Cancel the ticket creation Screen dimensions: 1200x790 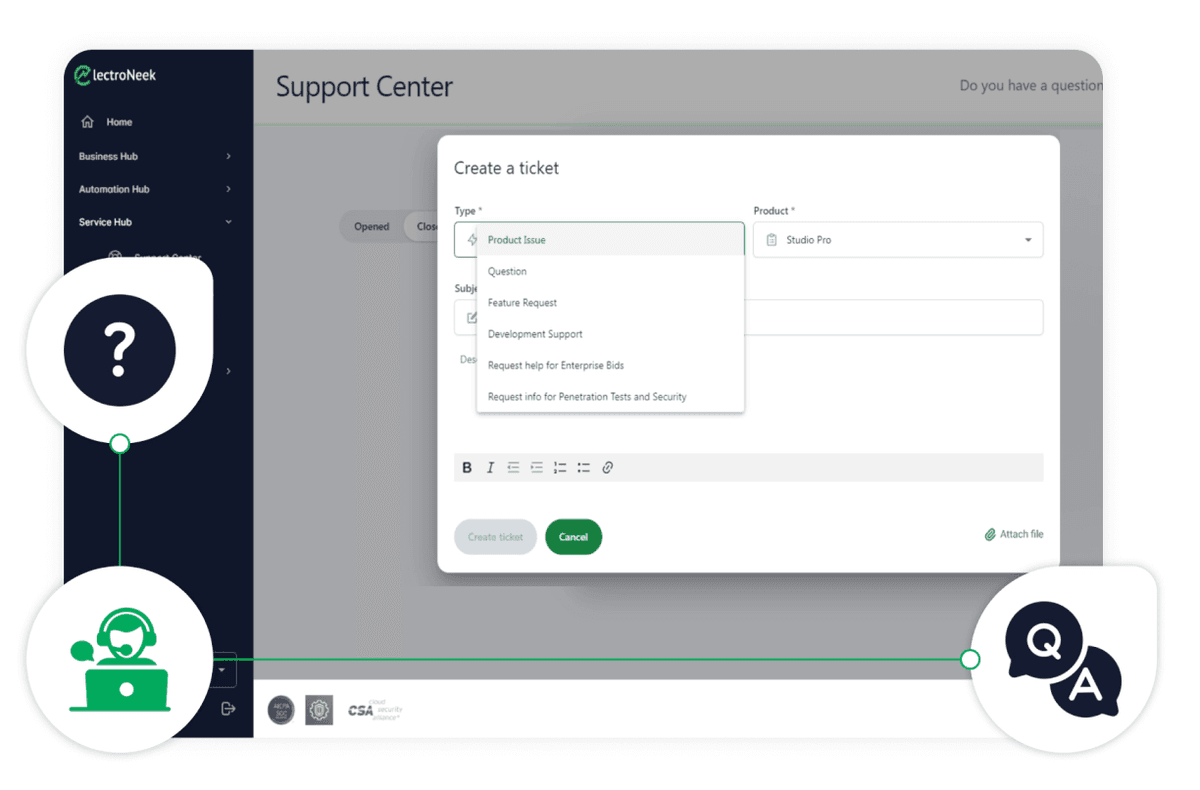573,537
